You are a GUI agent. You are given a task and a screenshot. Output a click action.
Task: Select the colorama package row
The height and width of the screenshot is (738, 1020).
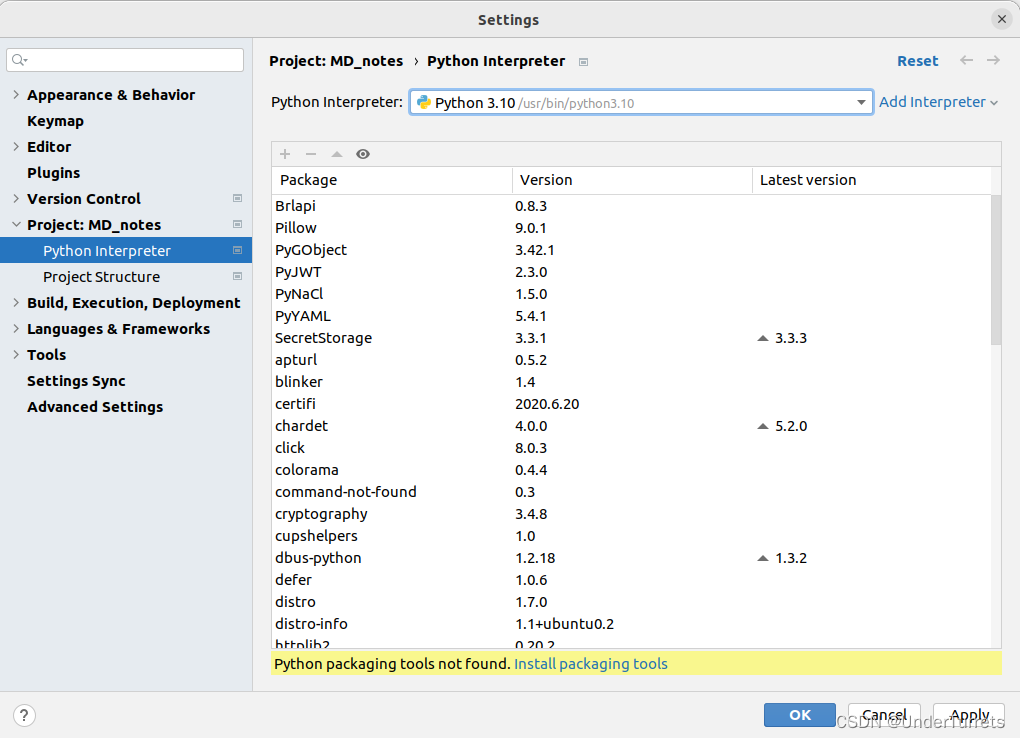(632, 471)
